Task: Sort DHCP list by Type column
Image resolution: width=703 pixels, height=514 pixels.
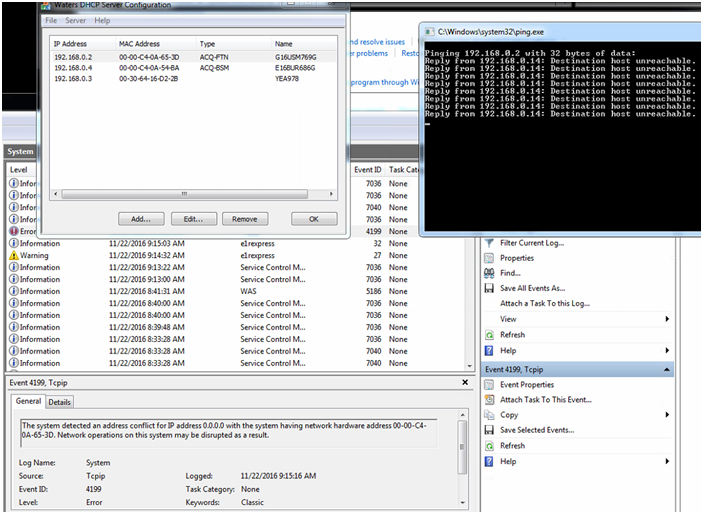Action: [x=234, y=44]
